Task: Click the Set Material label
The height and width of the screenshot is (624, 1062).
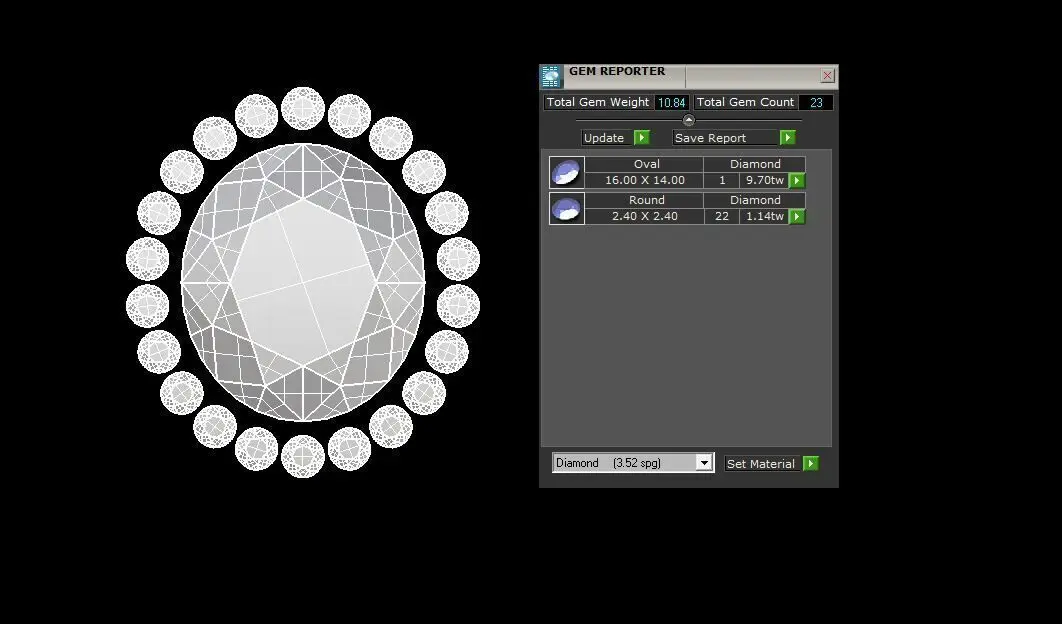Action: click(x=761, y=463)
